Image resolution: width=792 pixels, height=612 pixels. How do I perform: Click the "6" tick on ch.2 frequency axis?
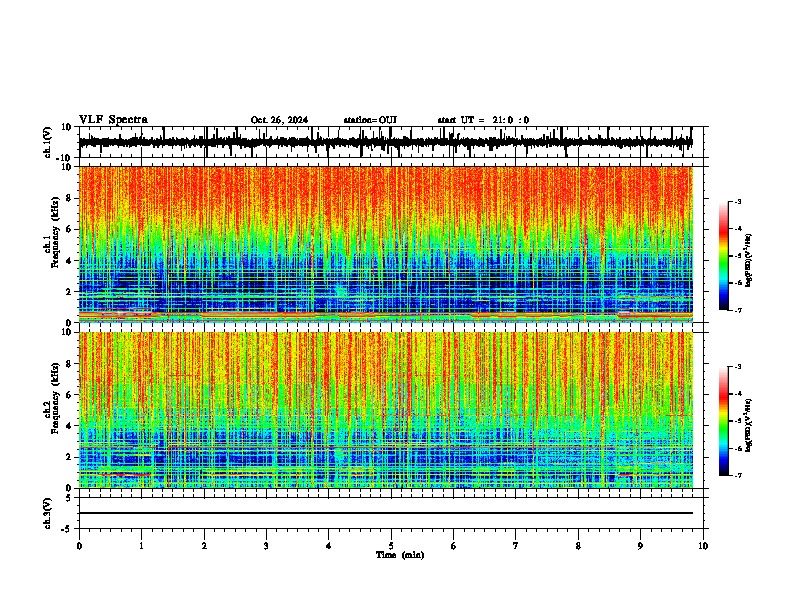(70, 394)
